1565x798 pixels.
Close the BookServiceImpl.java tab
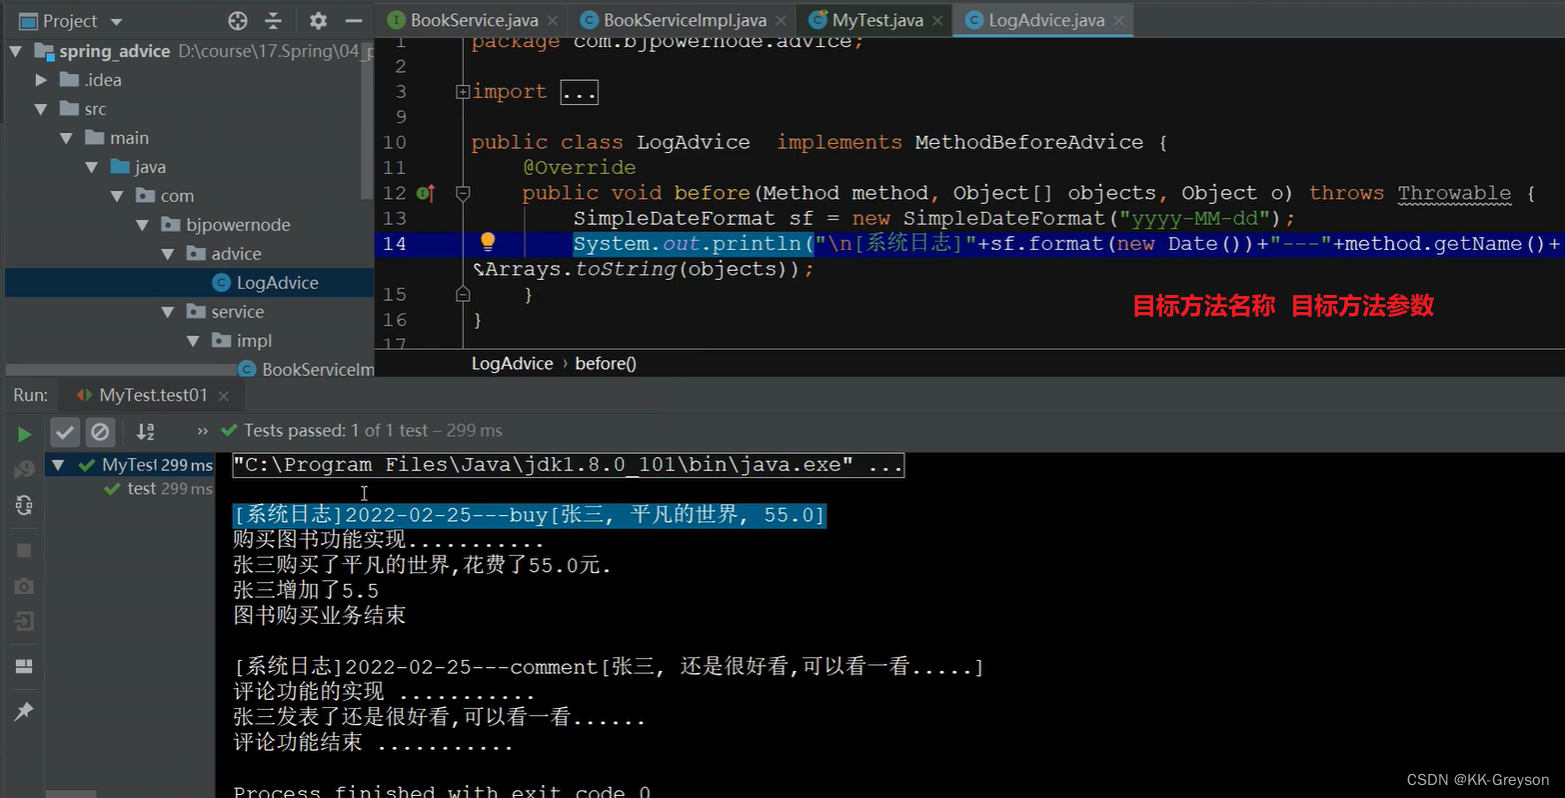[x=781, y=21]
